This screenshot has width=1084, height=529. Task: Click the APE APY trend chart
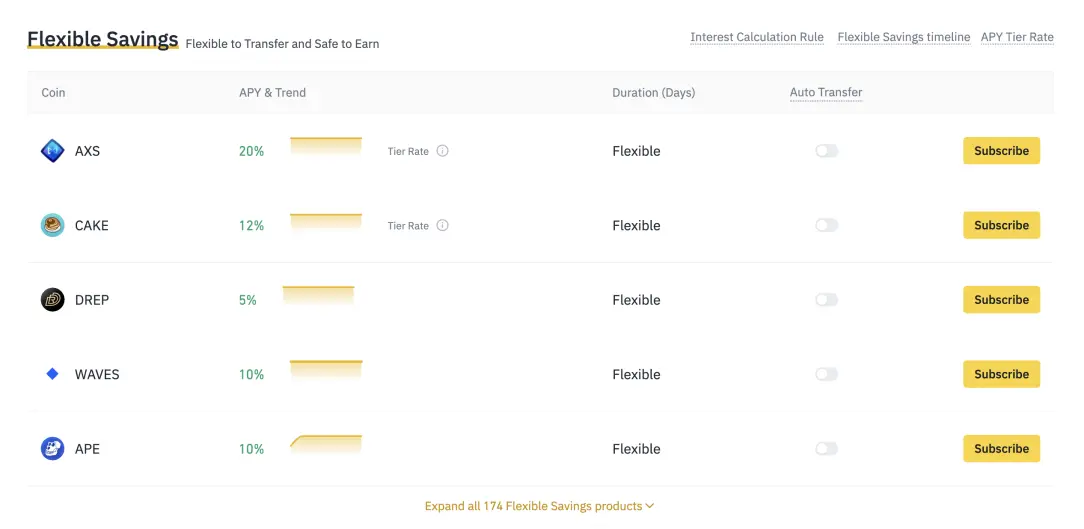tap(326, 445)
